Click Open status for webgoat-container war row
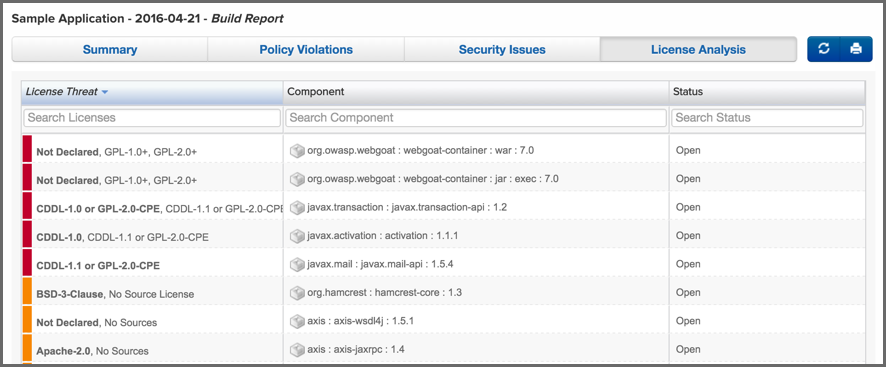Viewport: 886px width, 367px height. click(688, 150)
